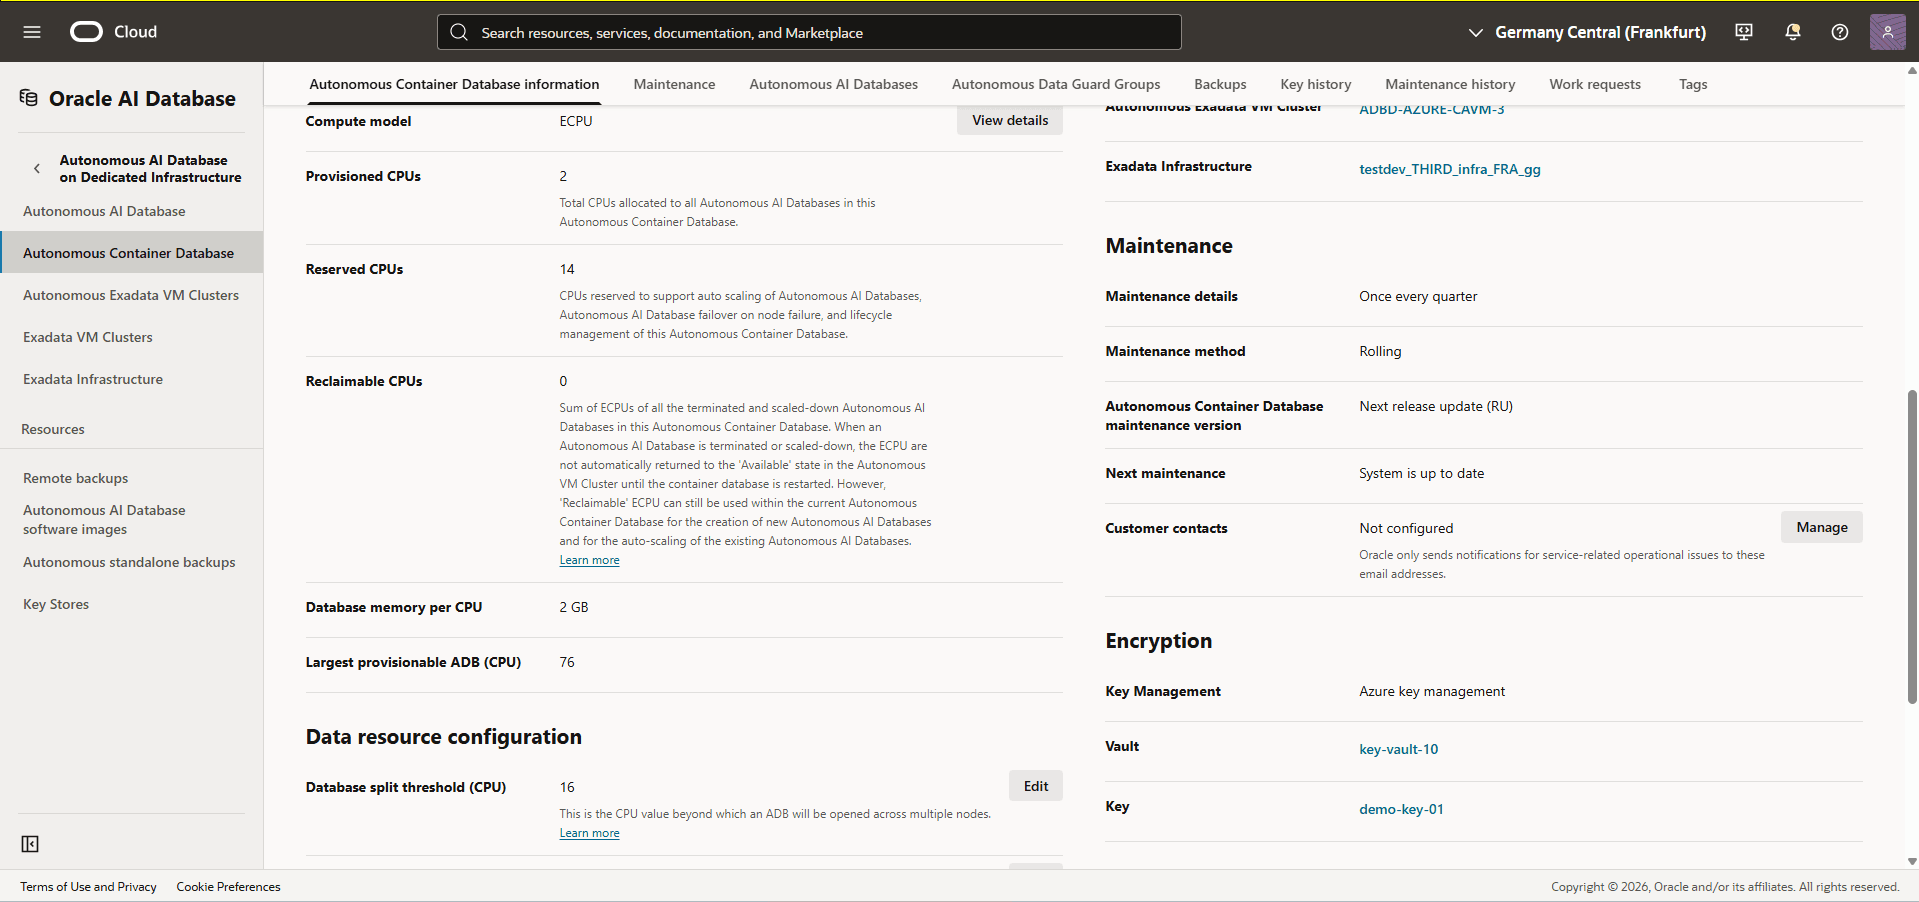
Task: Open the Key history tab
Action: (x=1315, y=84)
